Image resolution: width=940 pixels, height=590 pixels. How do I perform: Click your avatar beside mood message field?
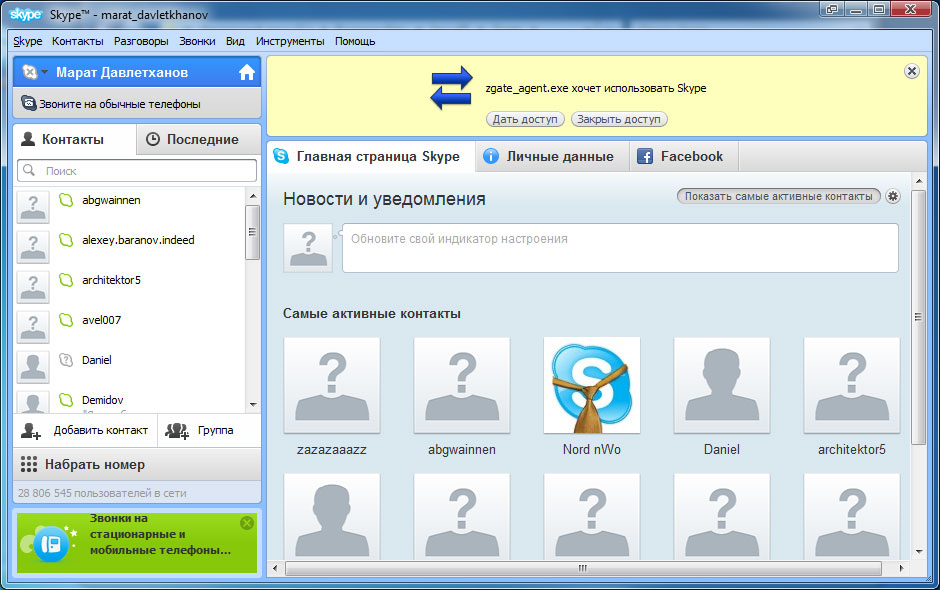[308, 248]
